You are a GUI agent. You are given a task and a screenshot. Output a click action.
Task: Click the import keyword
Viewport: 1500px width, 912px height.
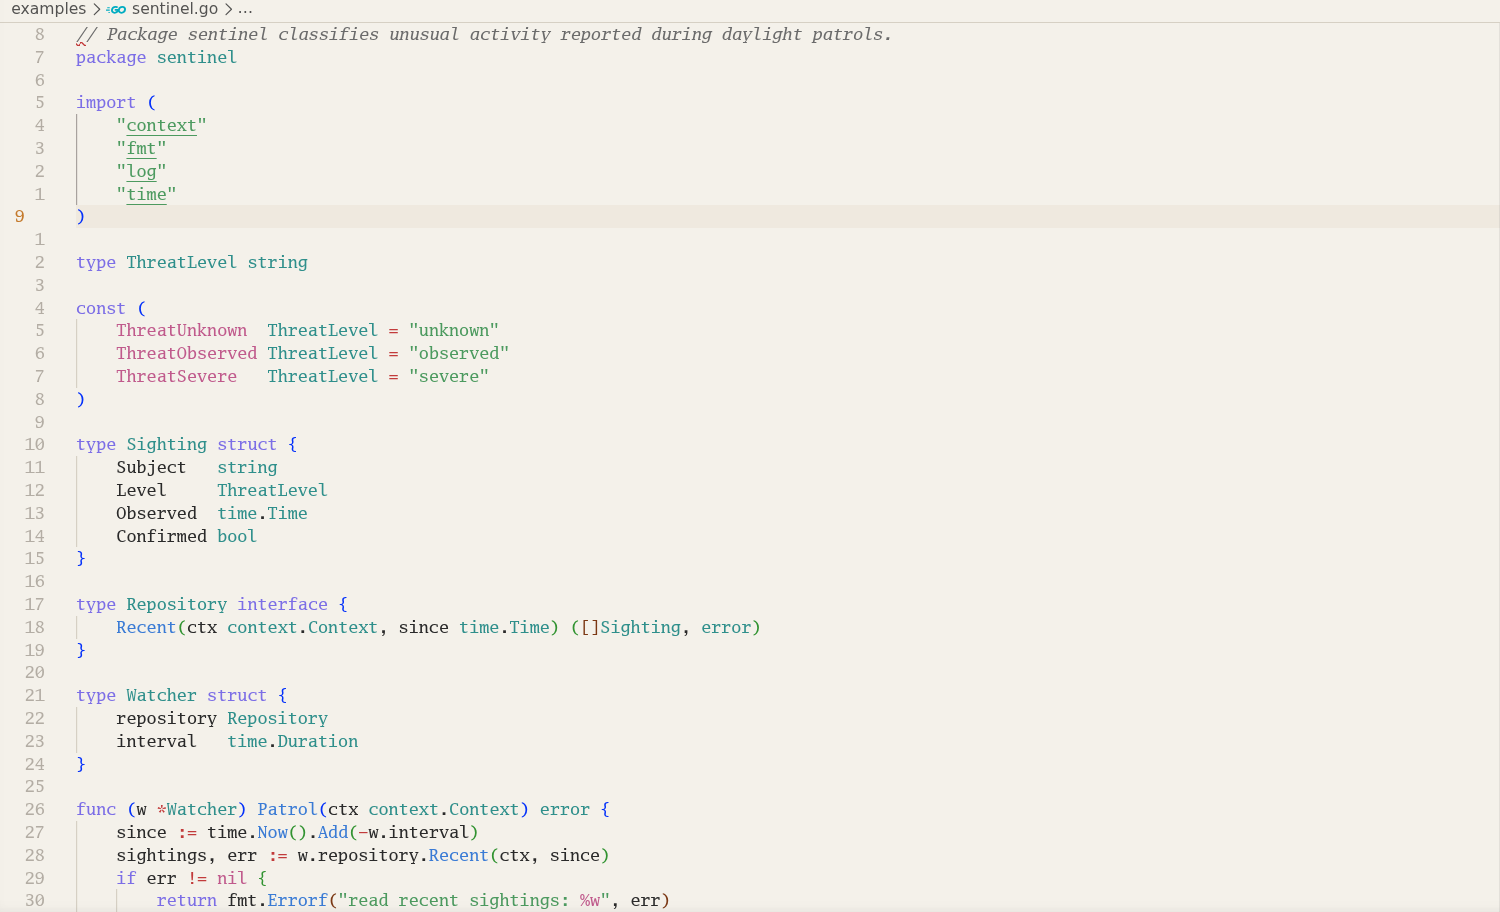[106, 102]
